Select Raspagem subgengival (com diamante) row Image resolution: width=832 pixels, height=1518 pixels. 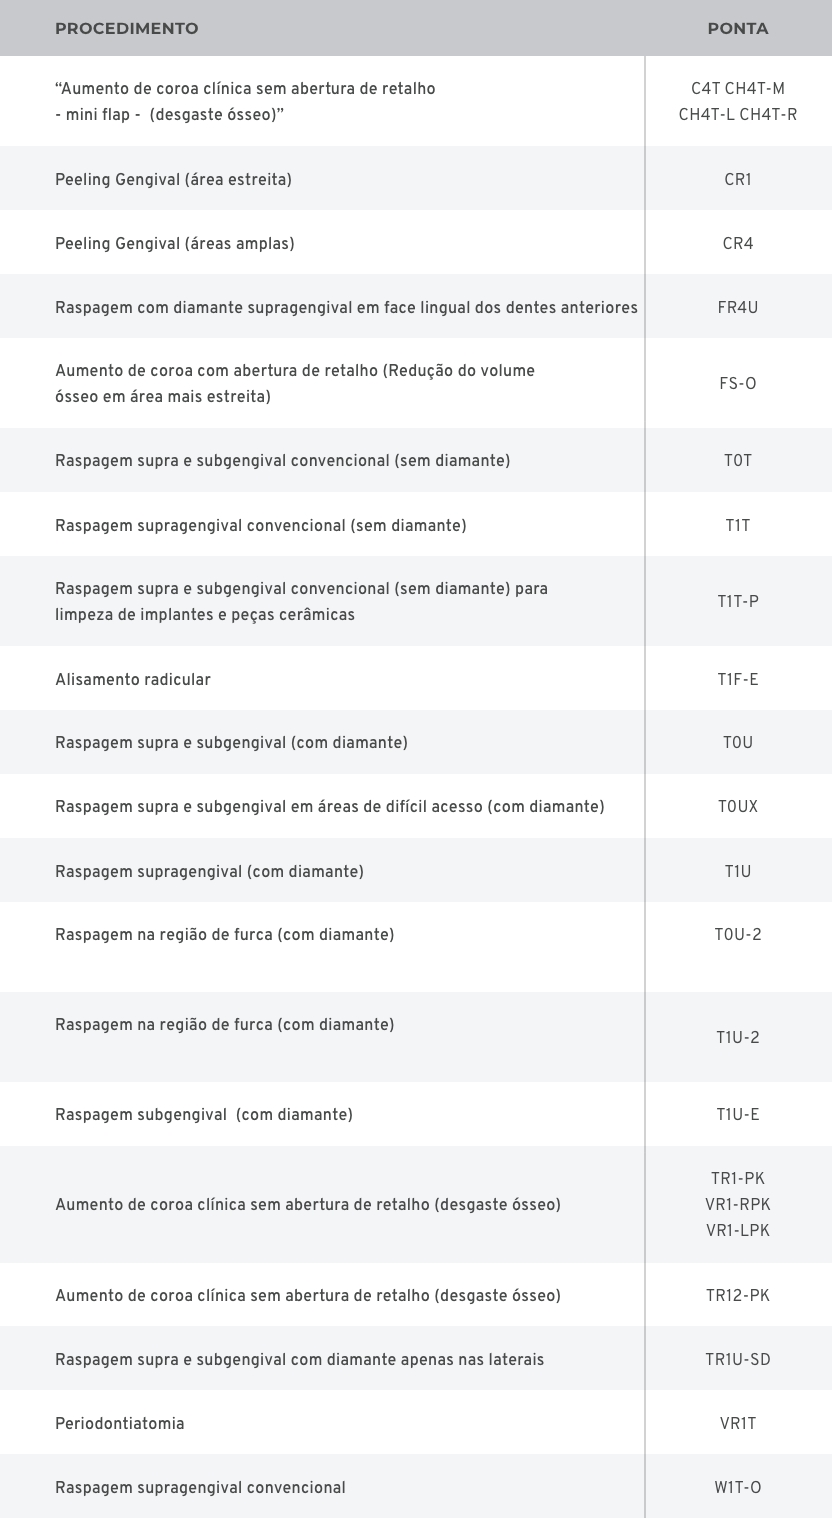coord(204,1115)
